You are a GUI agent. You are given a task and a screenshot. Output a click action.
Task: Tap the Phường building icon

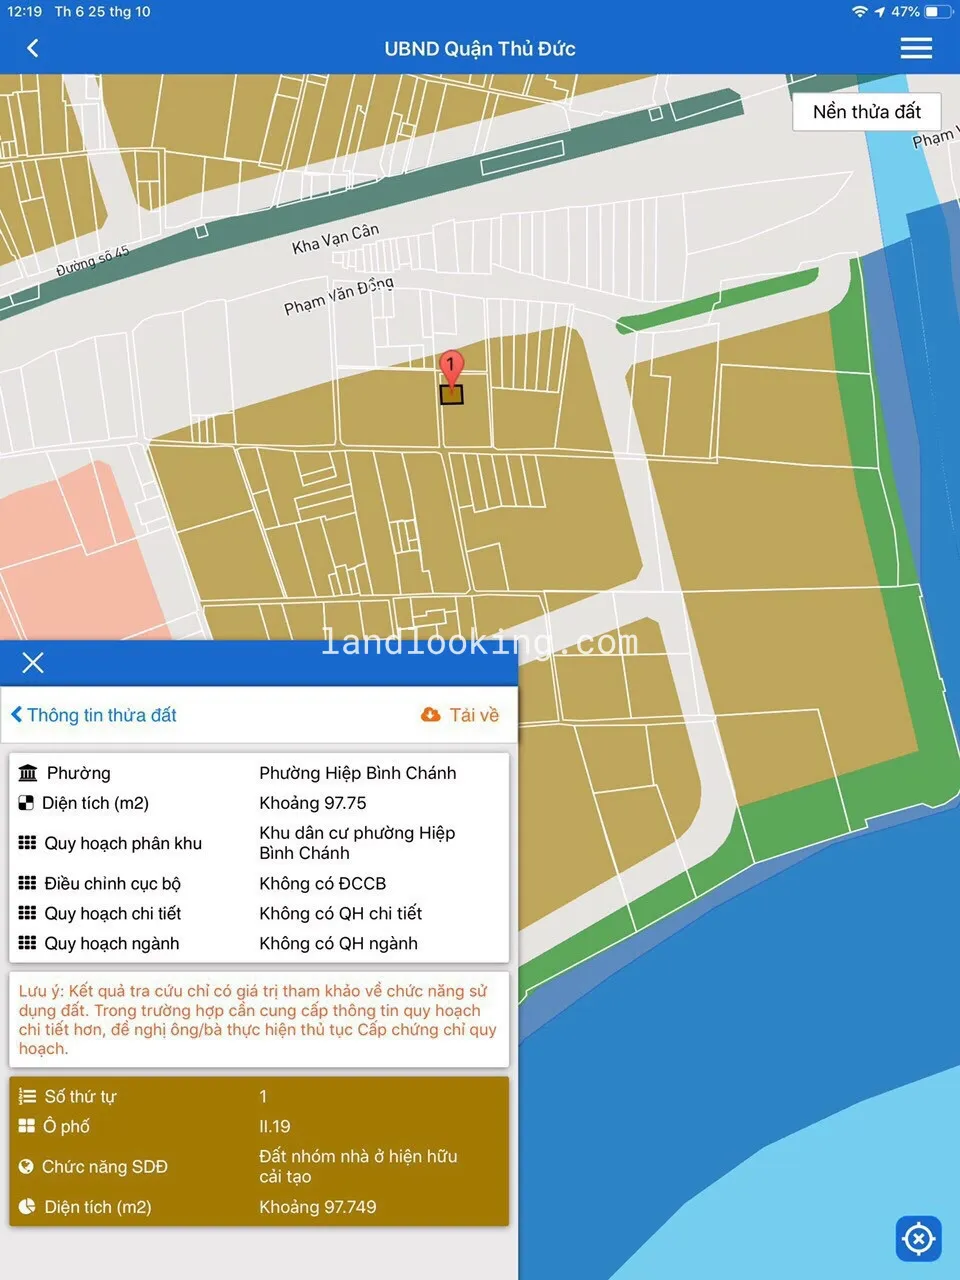28,773
